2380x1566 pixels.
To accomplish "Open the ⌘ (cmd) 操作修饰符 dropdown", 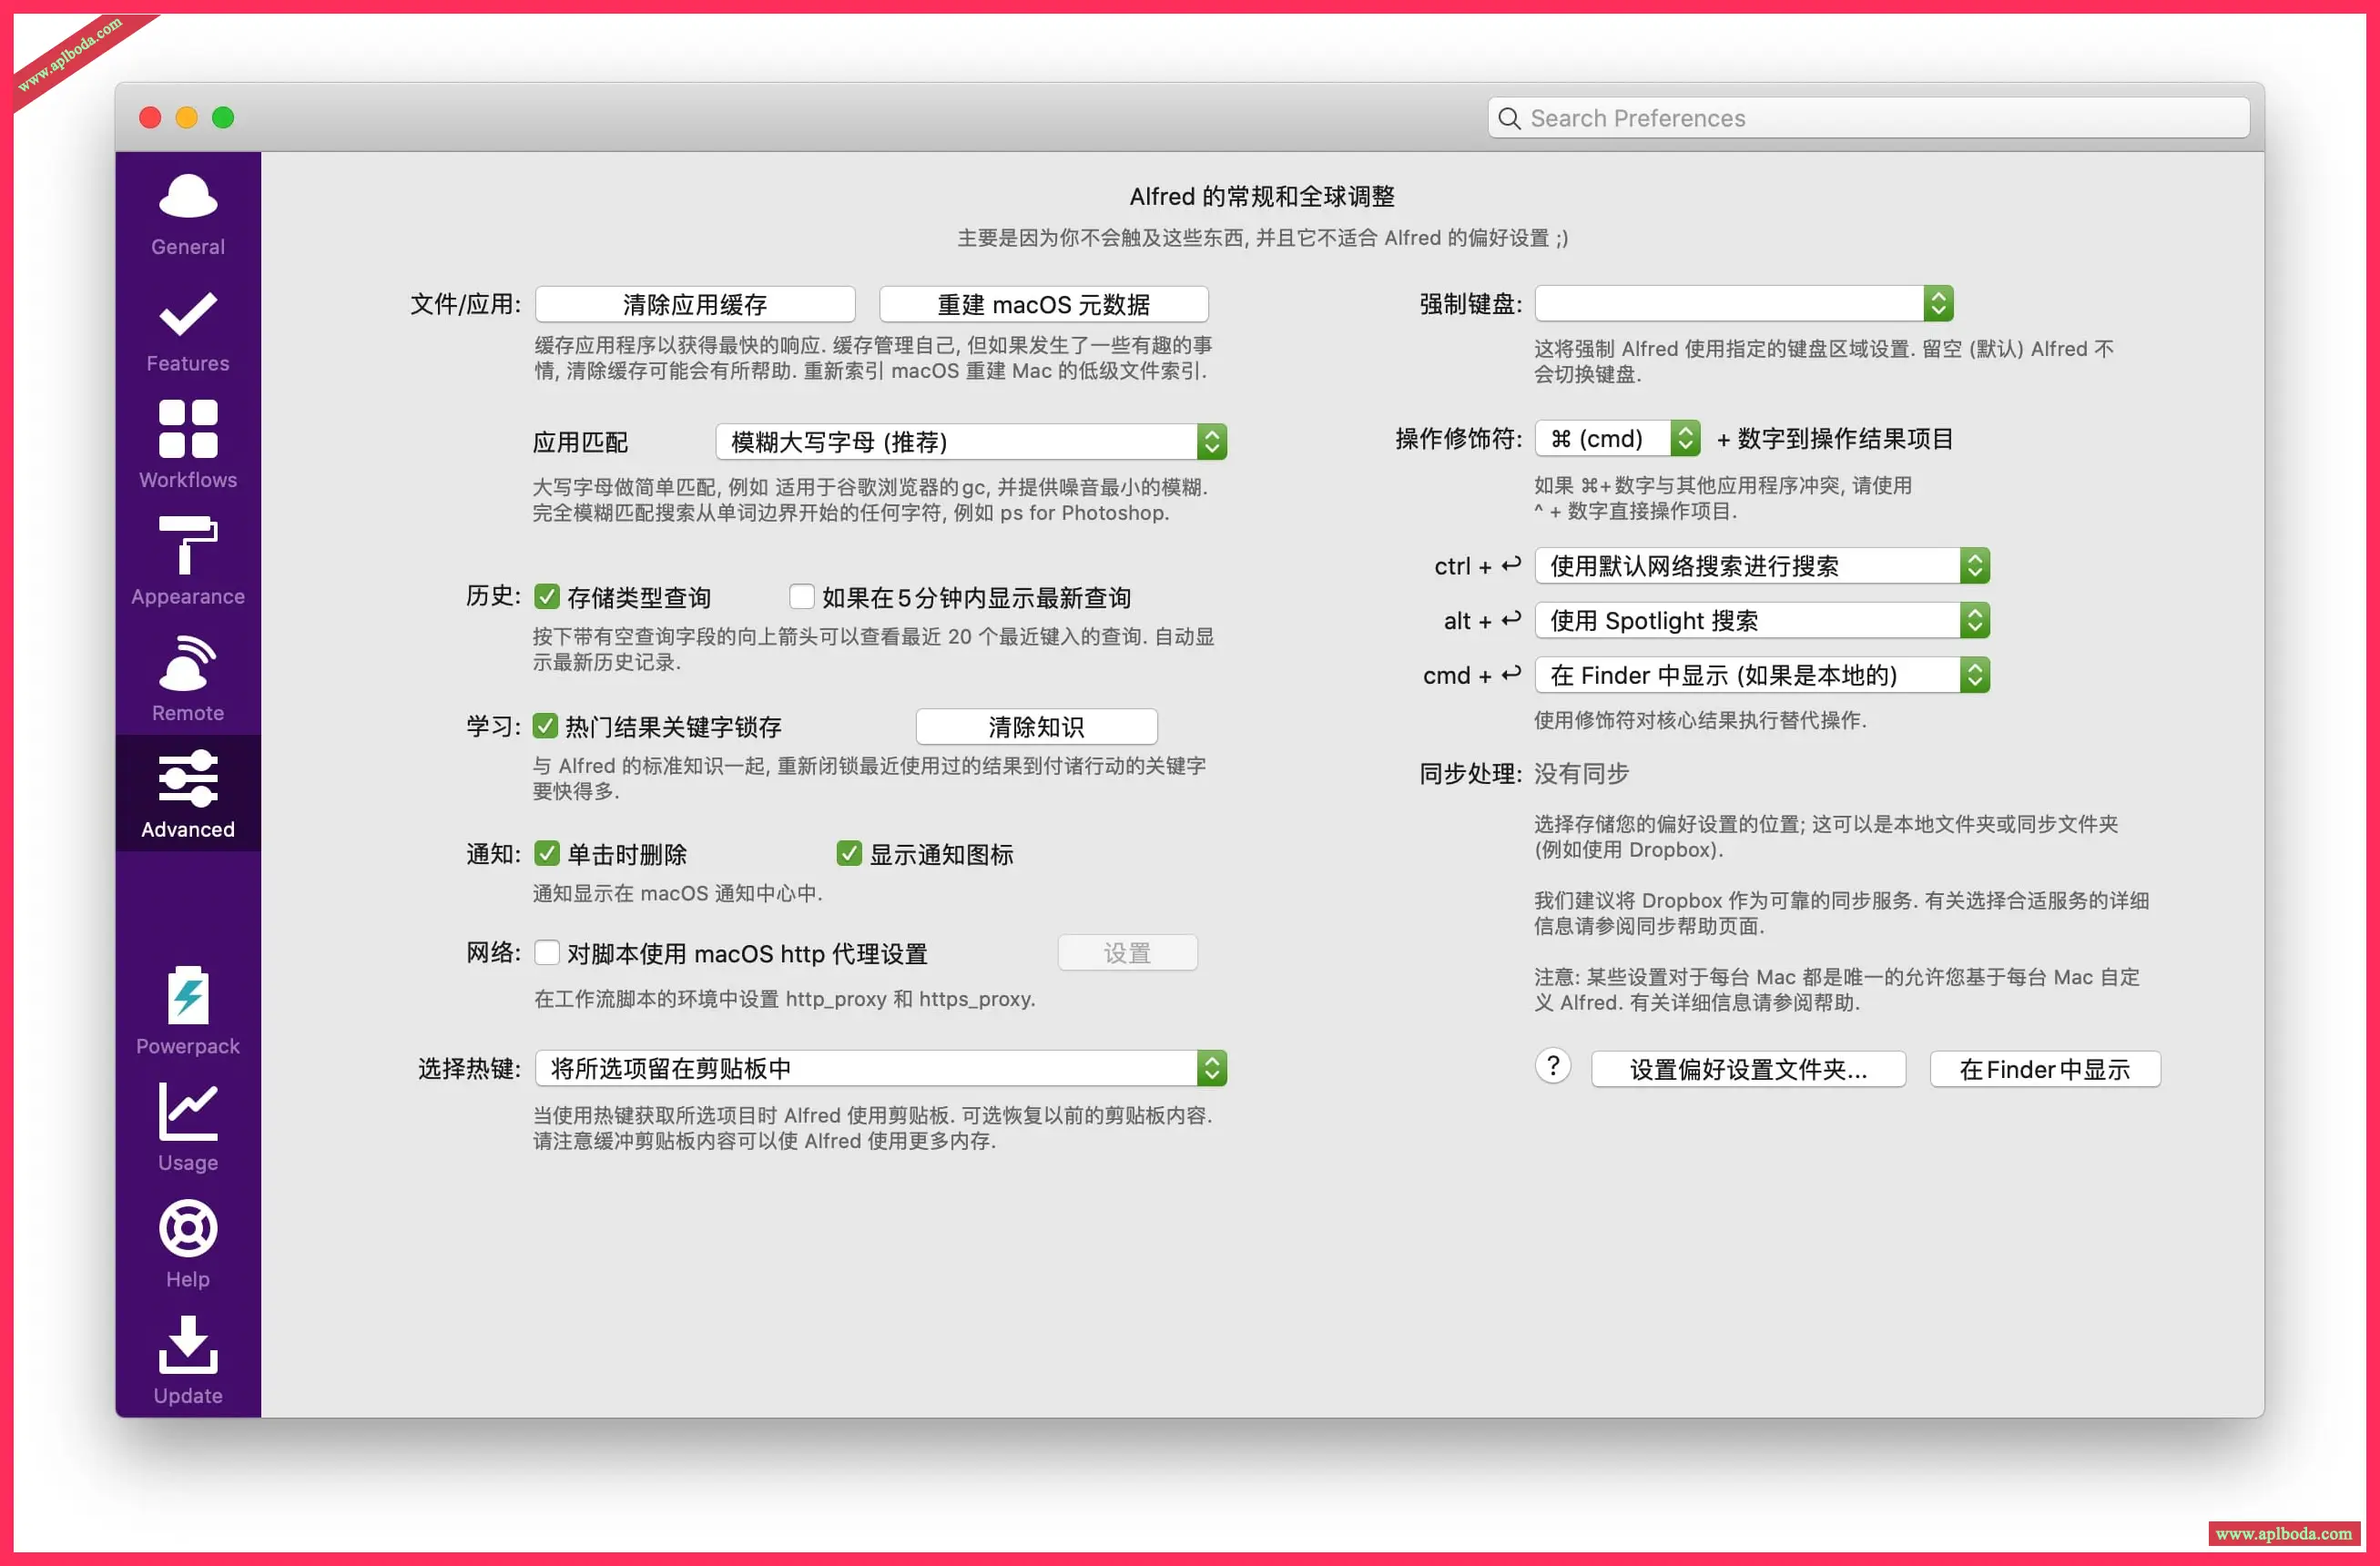I will pyautogui.click(x=1618, y=439).
